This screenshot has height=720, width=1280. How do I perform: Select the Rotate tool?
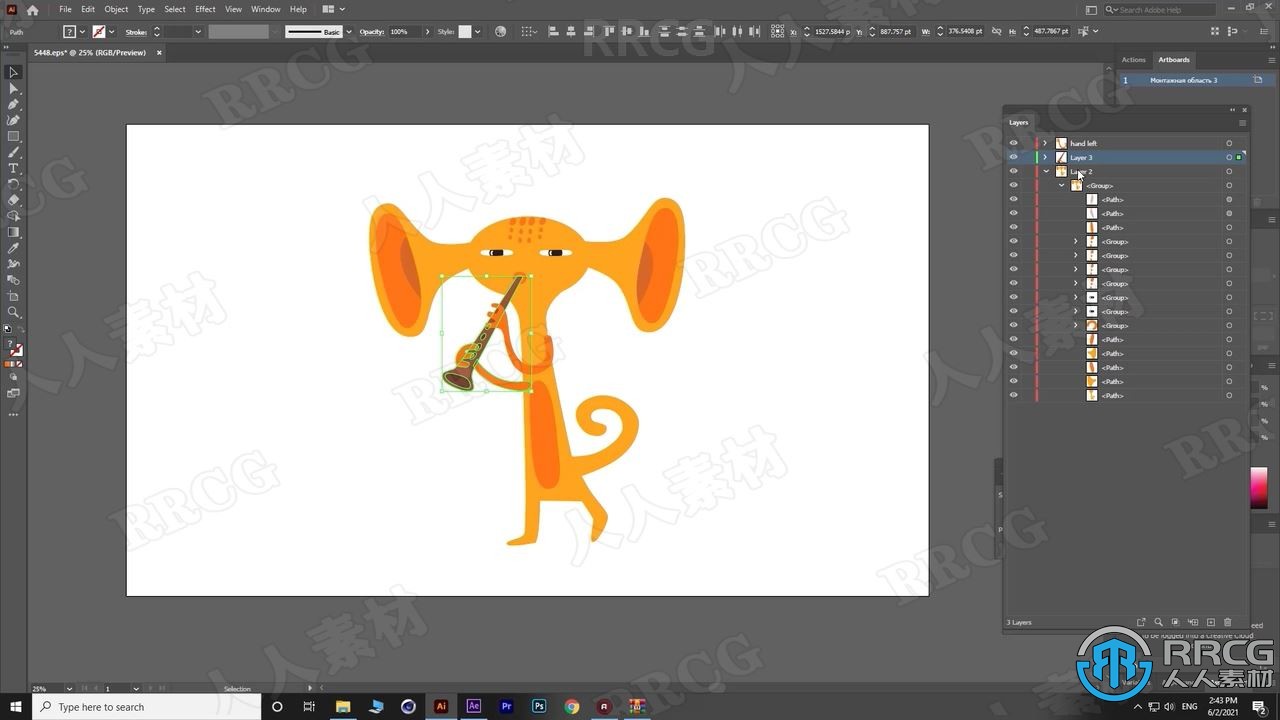13,184
